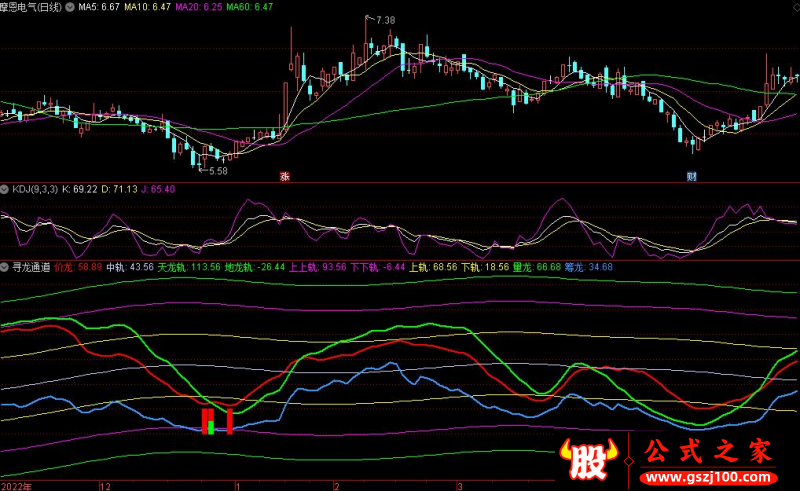
Task: Click the green signal bar in indicator panel
Action: point(211,422)
